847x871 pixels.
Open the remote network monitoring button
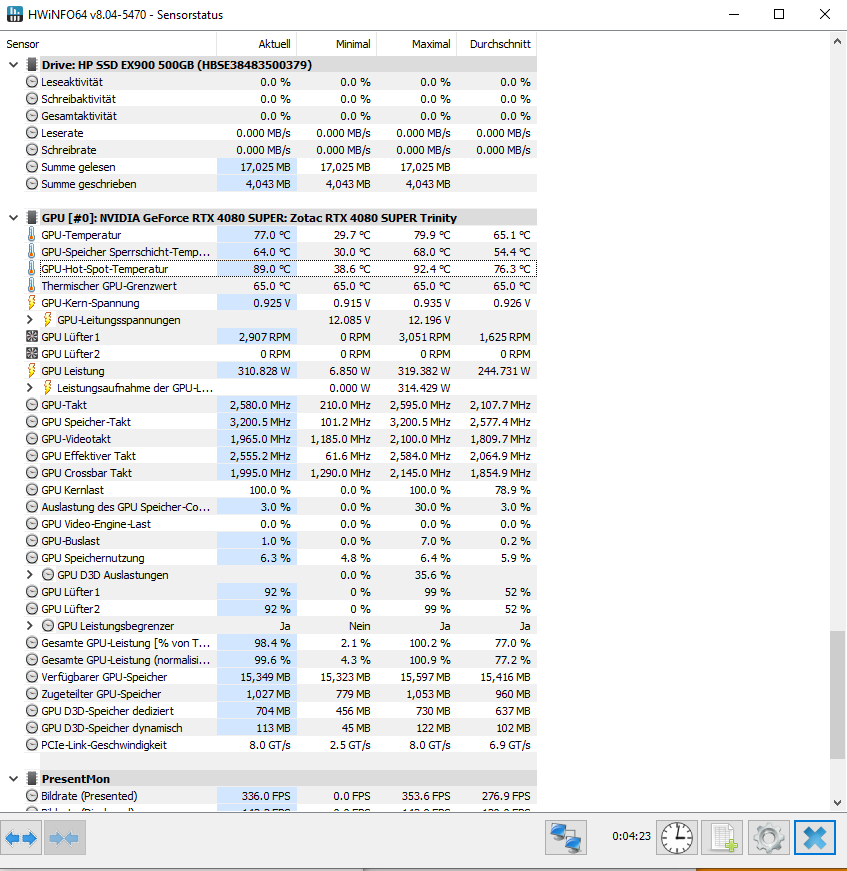(x=565, y=838)
